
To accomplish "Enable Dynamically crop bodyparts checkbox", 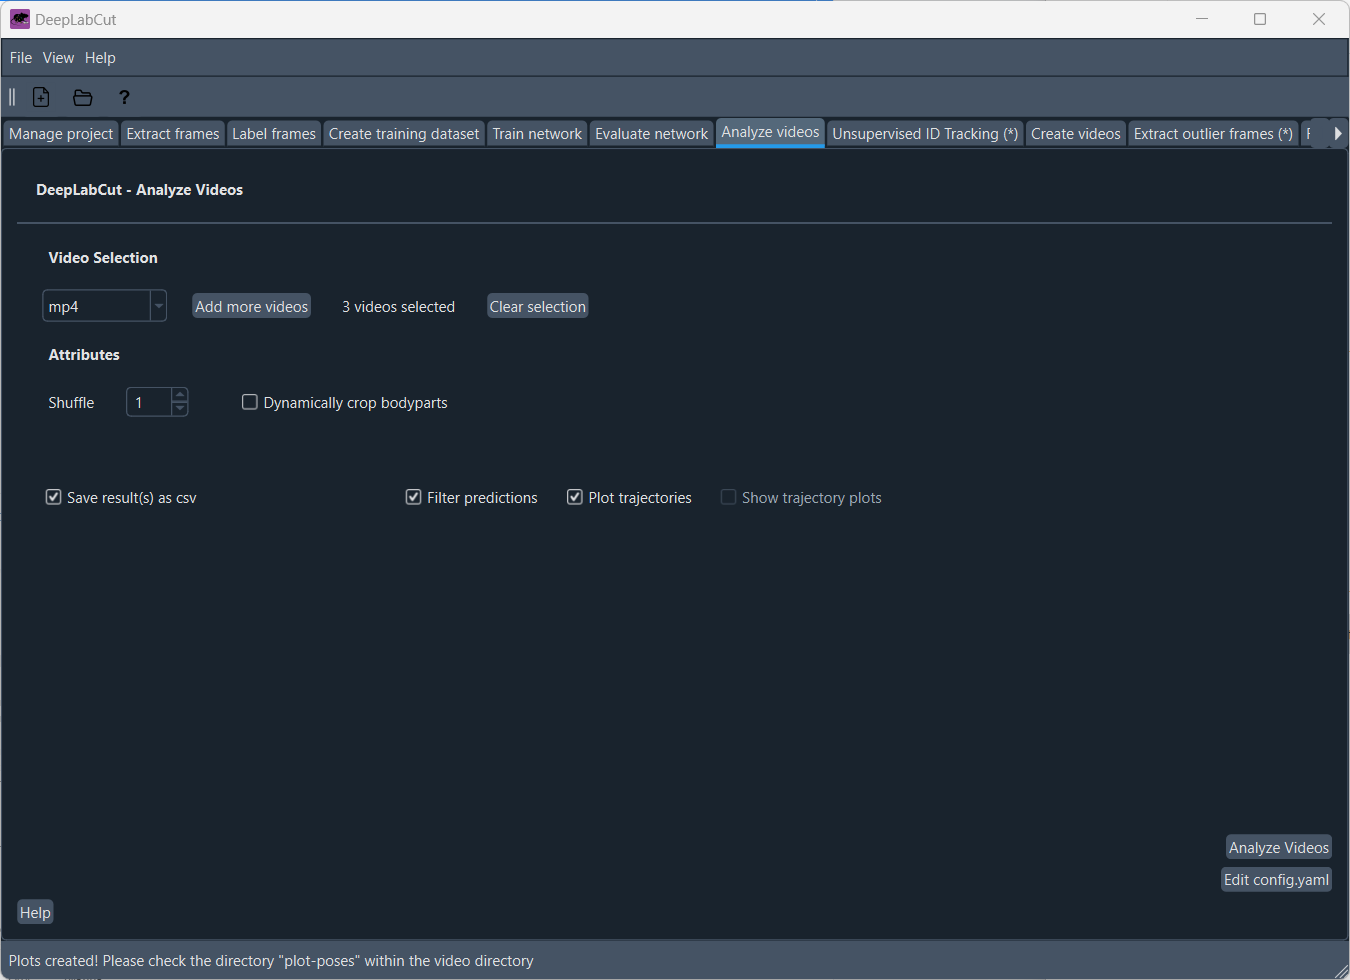I will pyautogui.click(x=250, y=402).
